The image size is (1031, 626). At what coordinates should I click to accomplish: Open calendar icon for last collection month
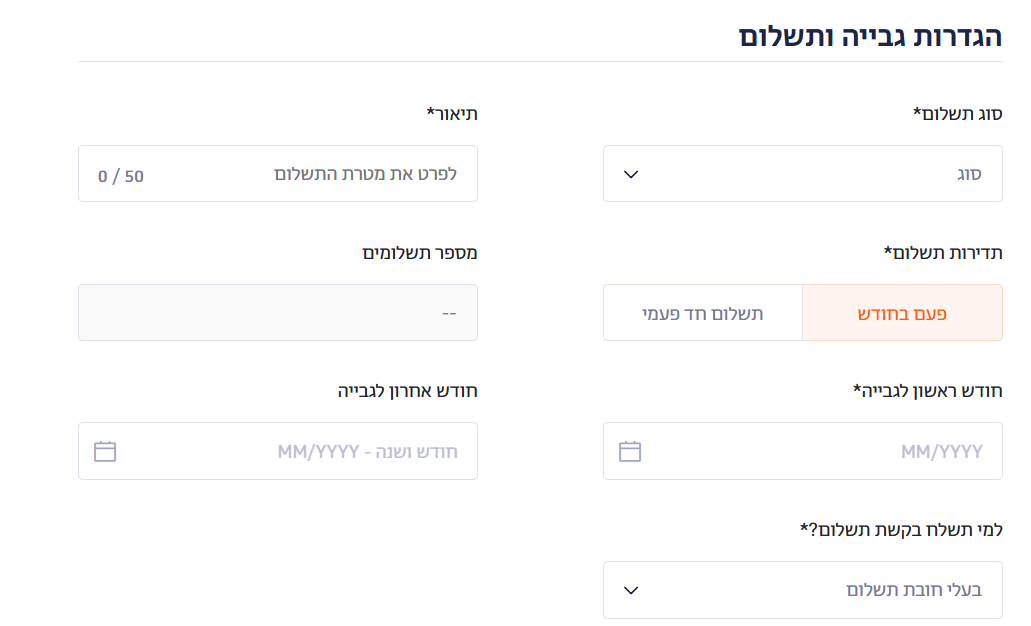tap(105, 451)
